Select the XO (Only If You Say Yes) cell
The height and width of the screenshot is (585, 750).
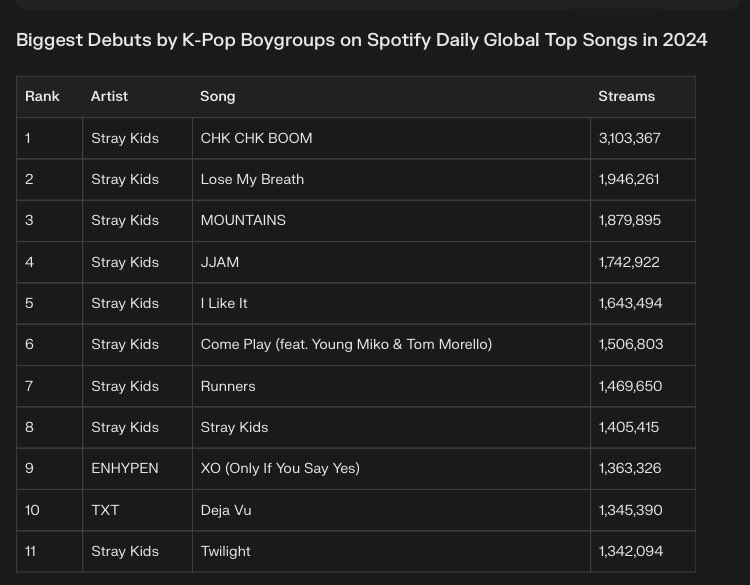coord(391,469)
